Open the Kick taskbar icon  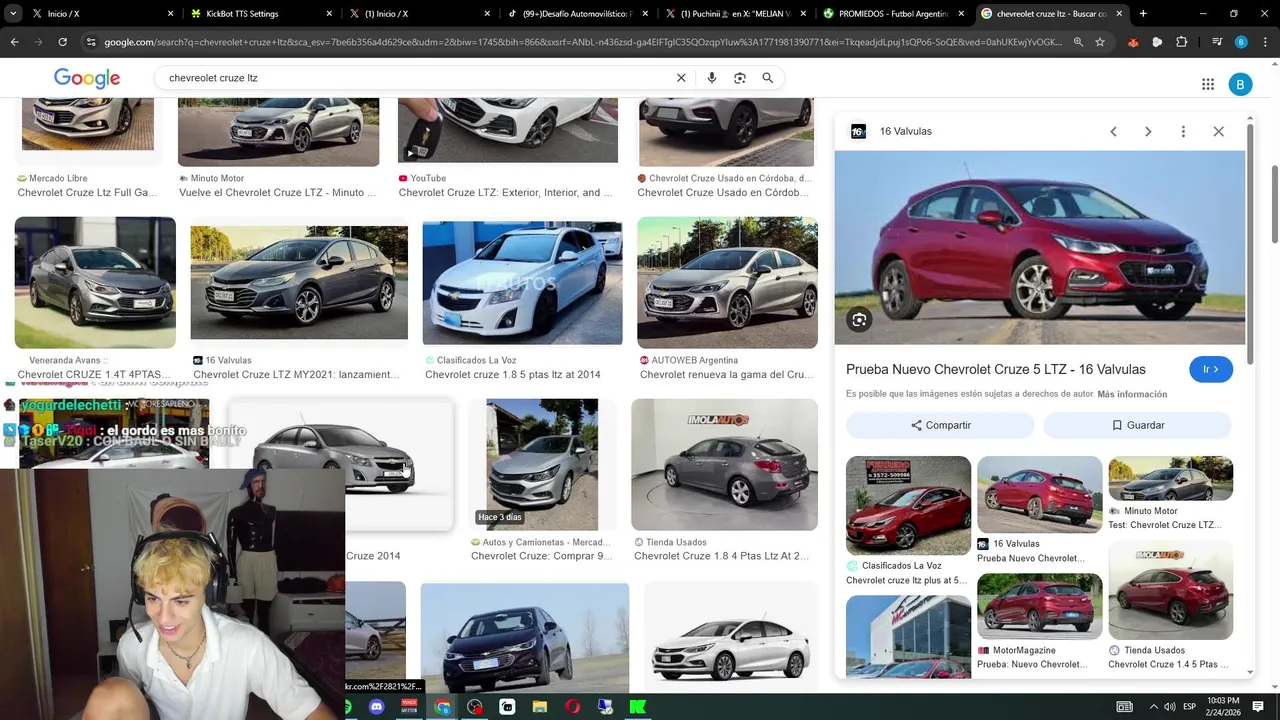click(637, 707)
